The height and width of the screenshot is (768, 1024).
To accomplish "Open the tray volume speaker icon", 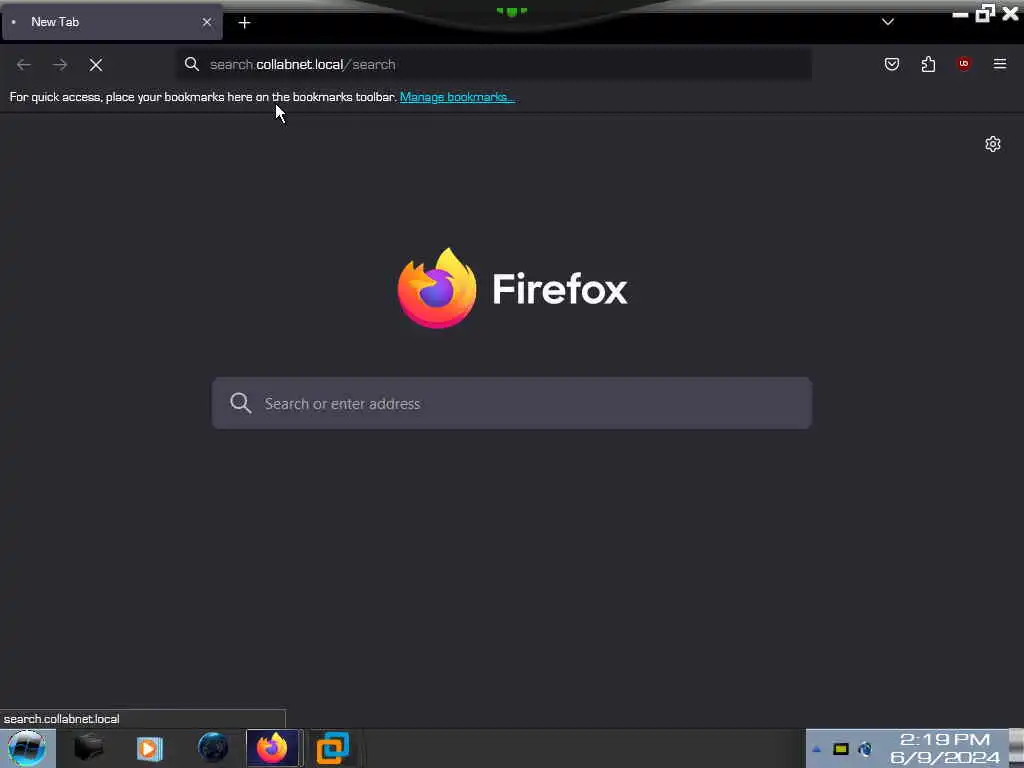I will [x=865, y=749].
